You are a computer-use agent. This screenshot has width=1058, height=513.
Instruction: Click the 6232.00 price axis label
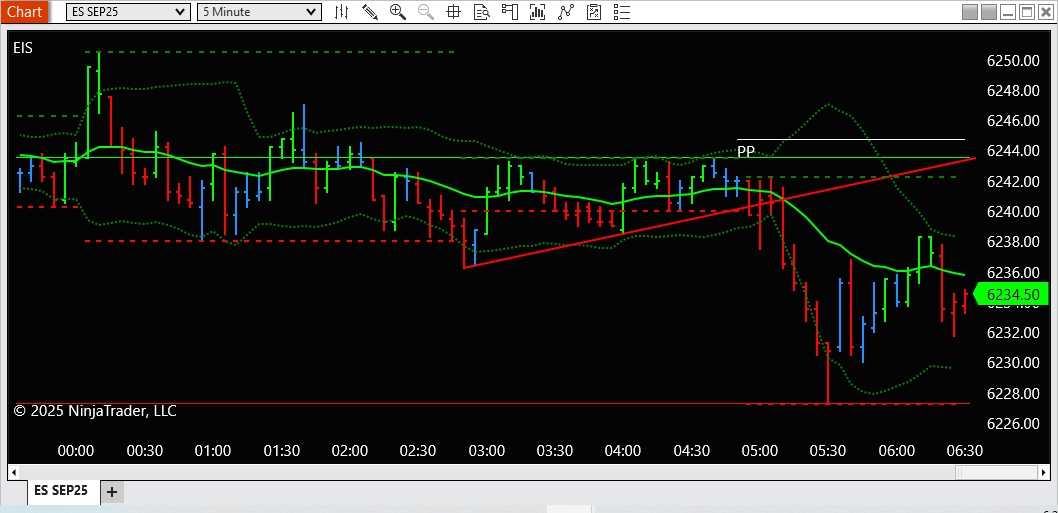point(1013,333)
